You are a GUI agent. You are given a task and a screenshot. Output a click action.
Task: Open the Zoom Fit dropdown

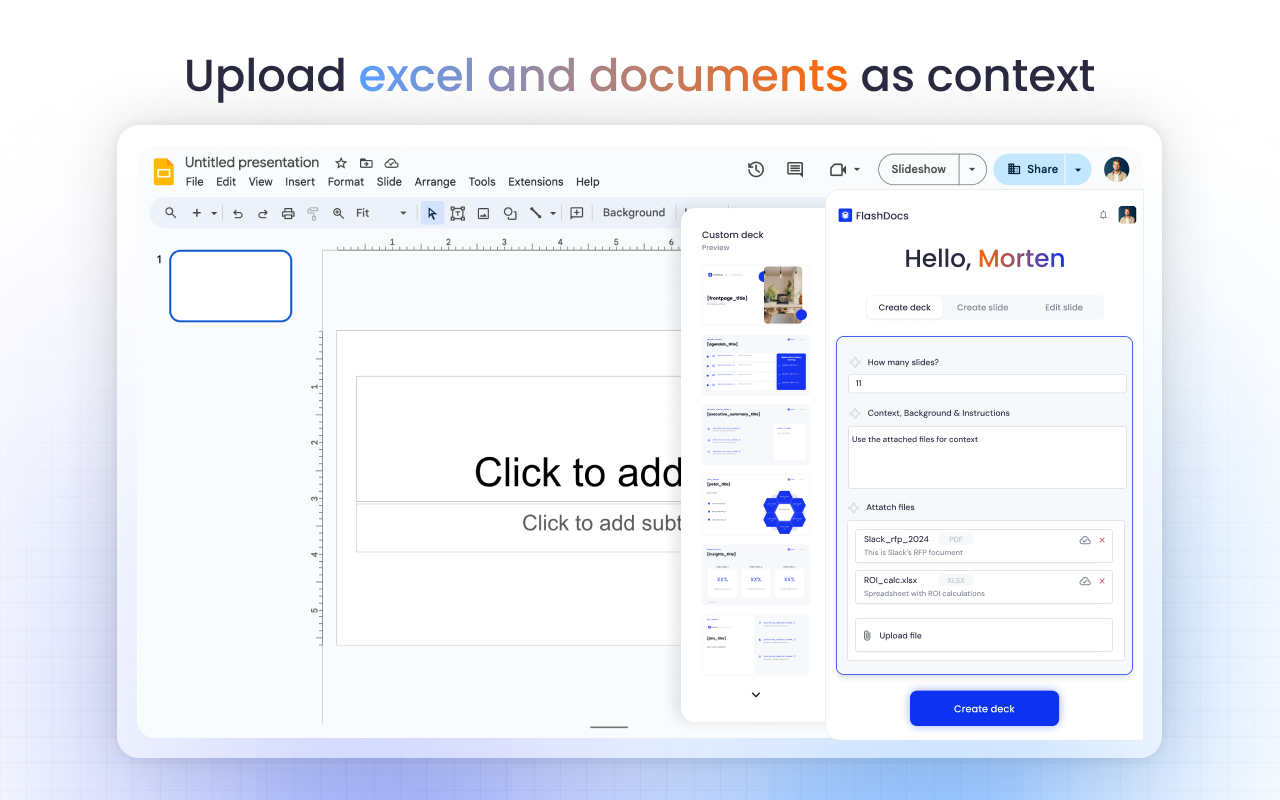point(403,212)
